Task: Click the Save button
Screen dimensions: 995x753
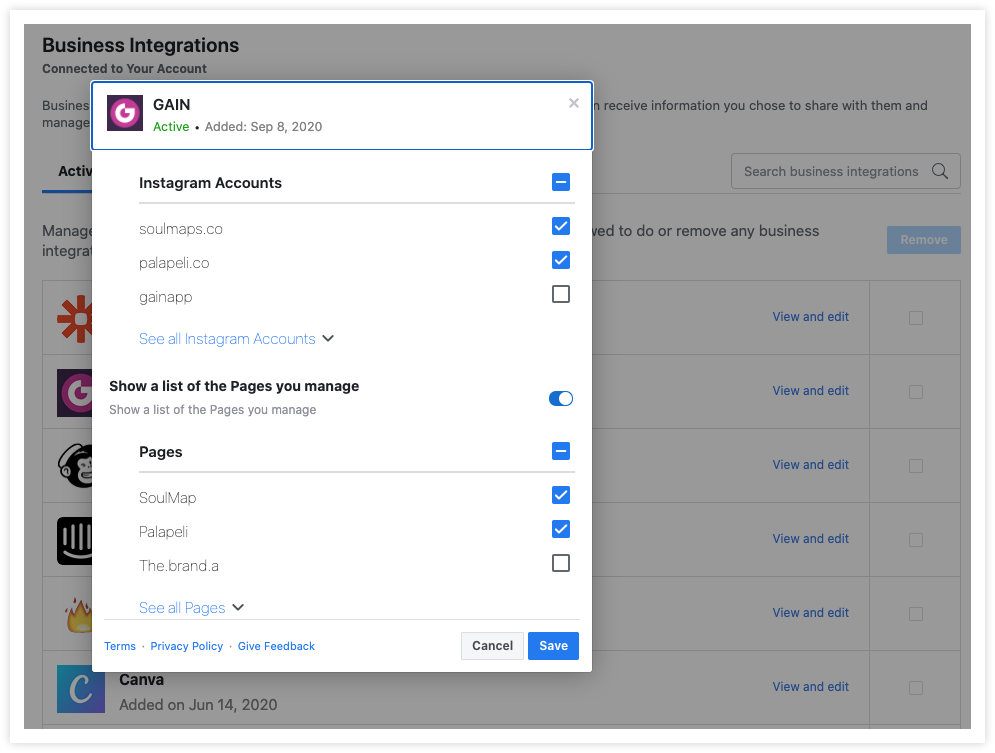Action: [x=553, y=646]
